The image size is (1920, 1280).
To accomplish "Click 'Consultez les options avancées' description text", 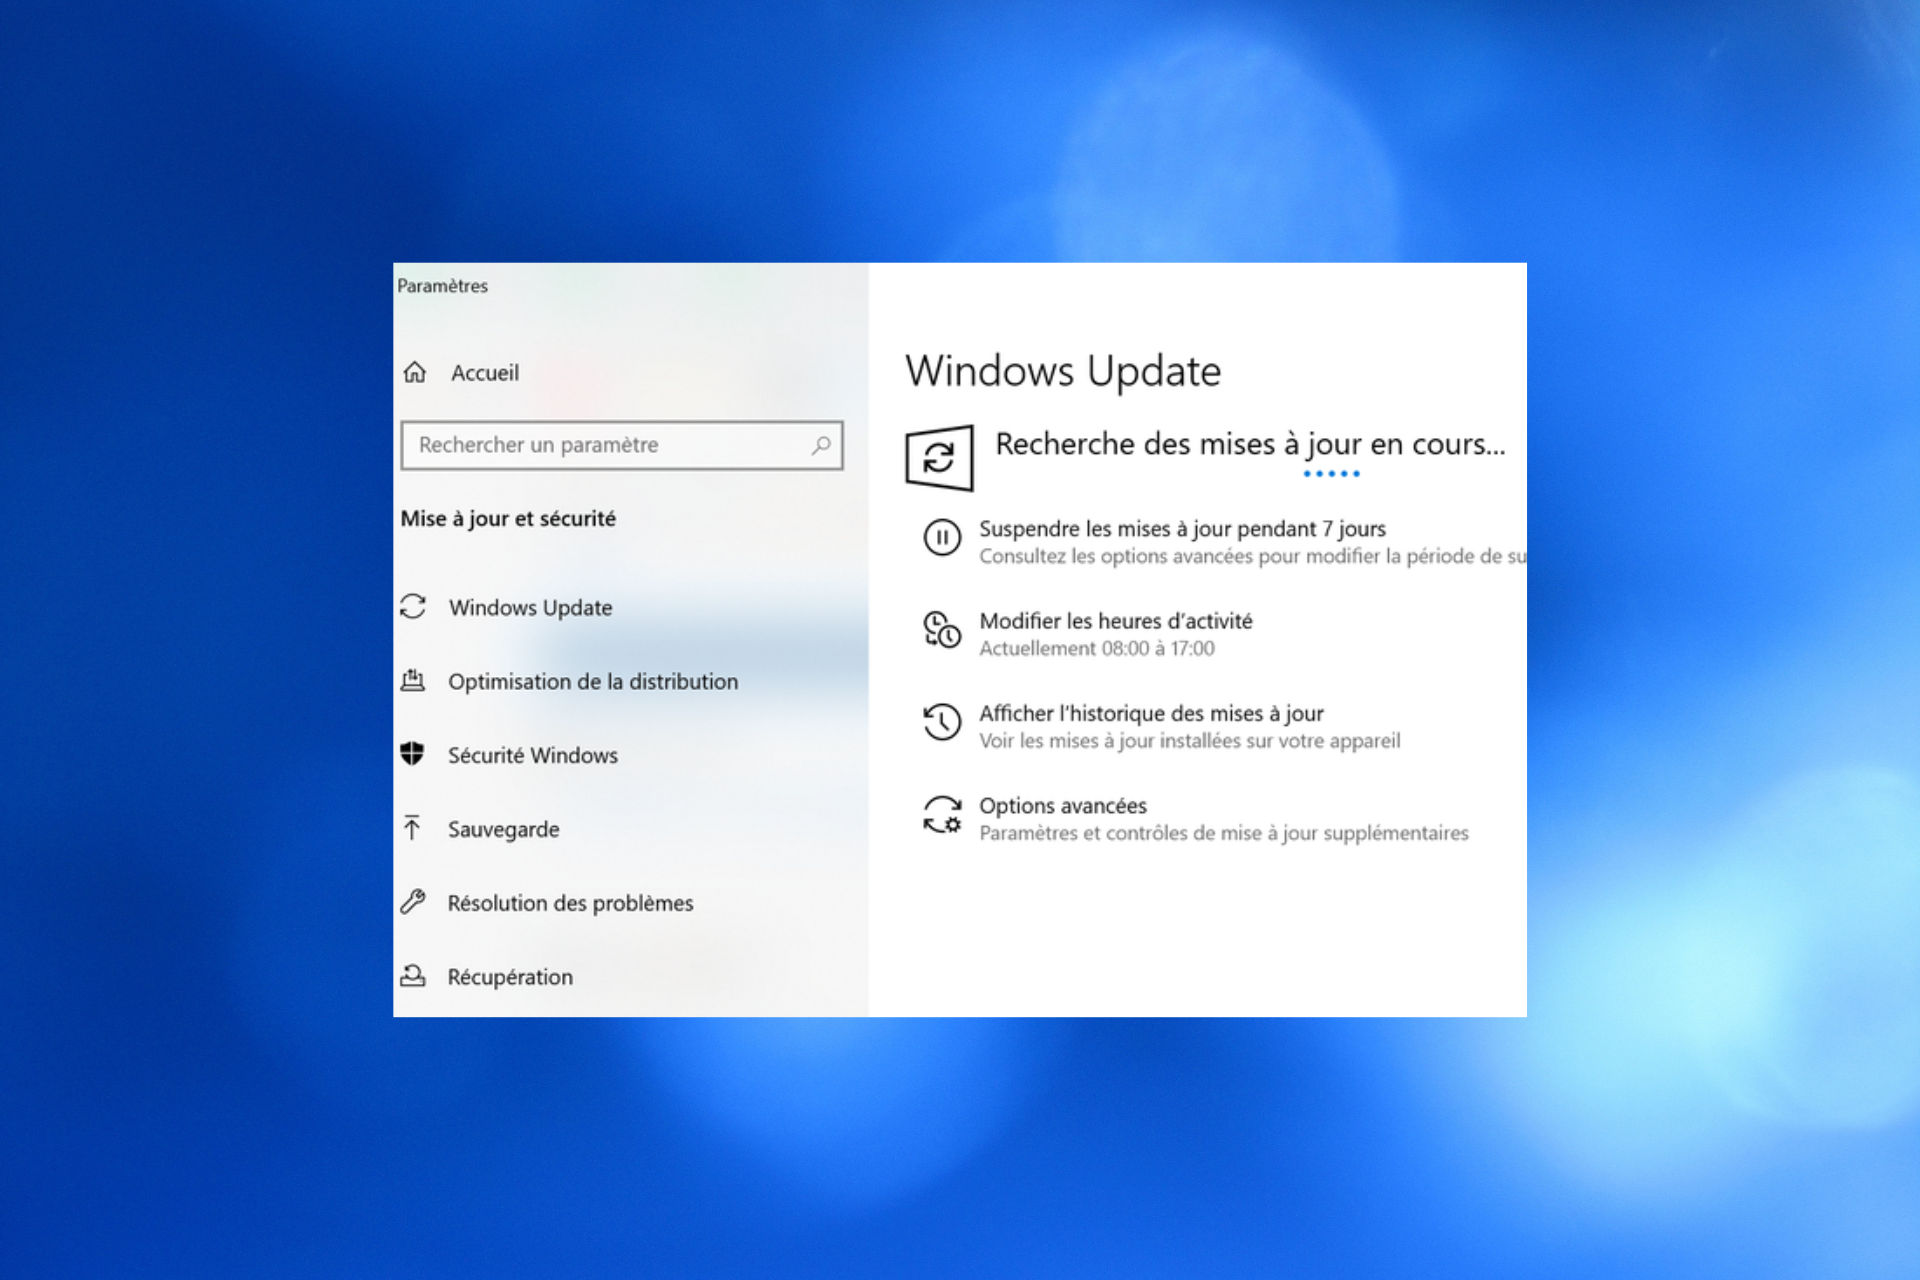I will pyautogui.click(x=1253, y=556).
